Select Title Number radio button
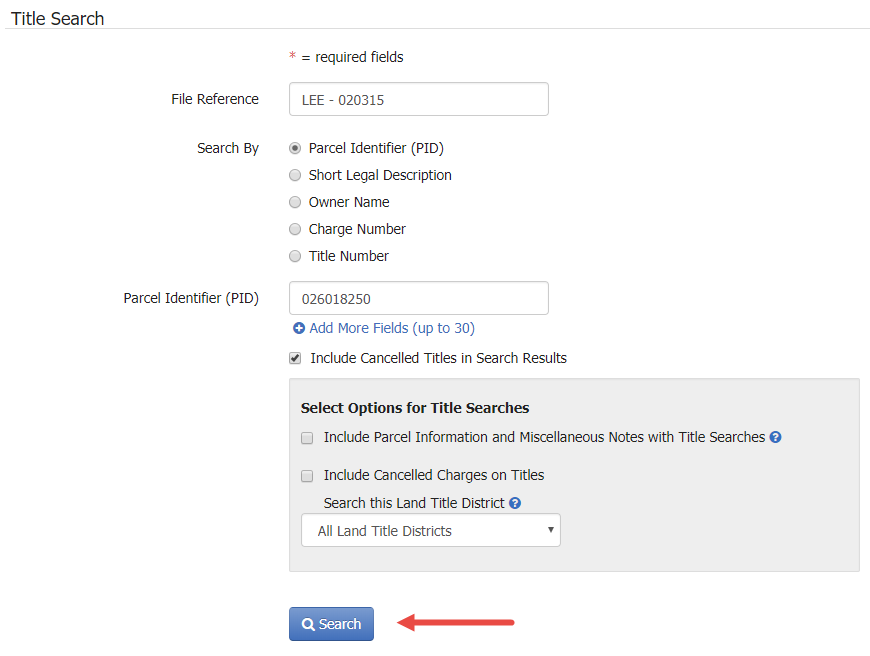This screenshot has width=870, height=656. (295, 256)
